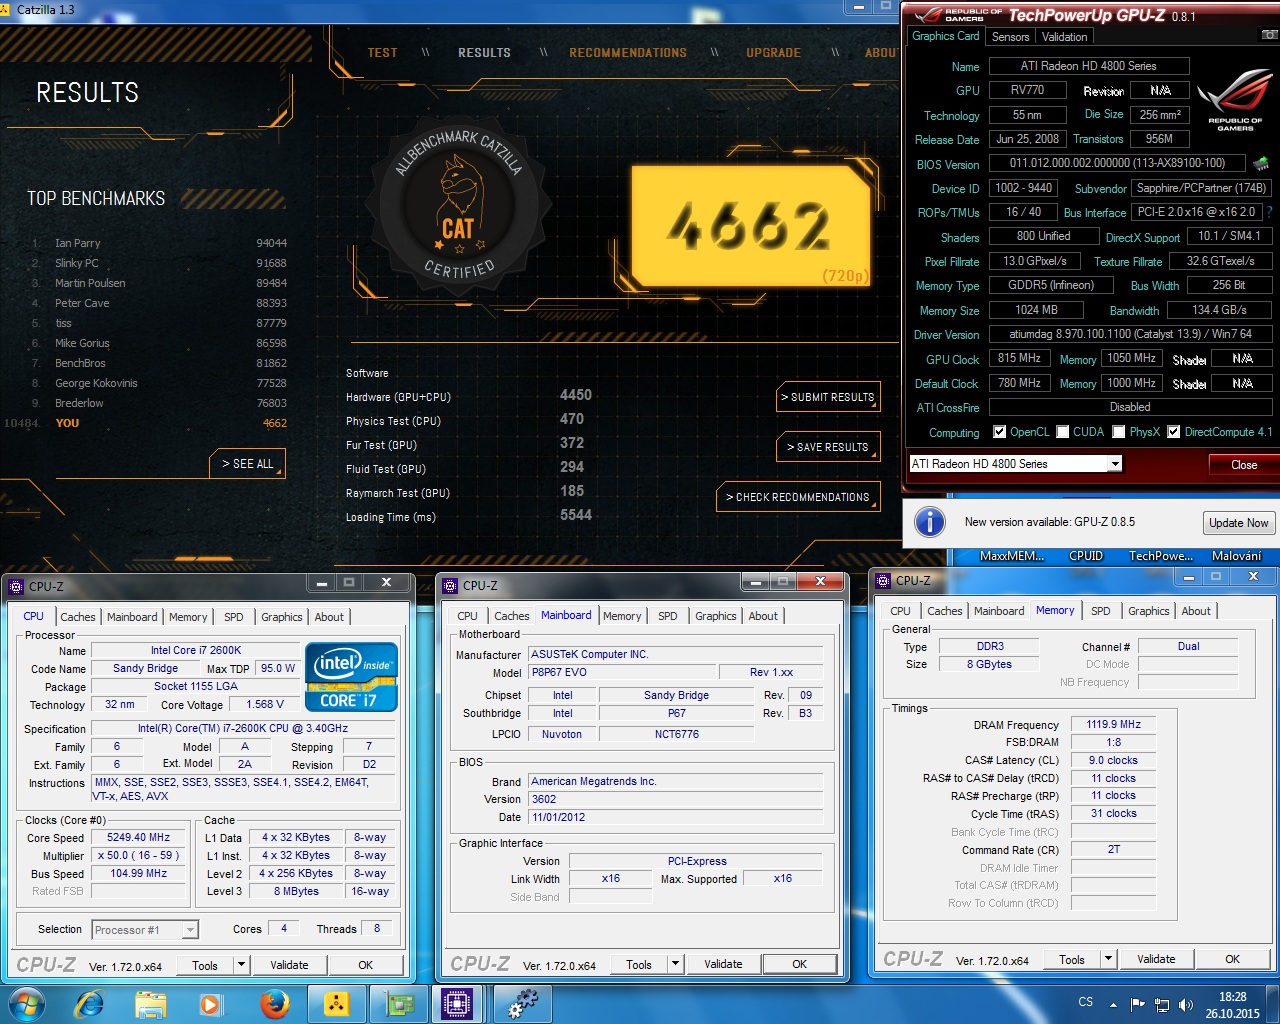Viewport: 1280px width, 1024px height.
Task: Click the GPU-Z camera screenshot icon
Action: (x=1269, y=35)
